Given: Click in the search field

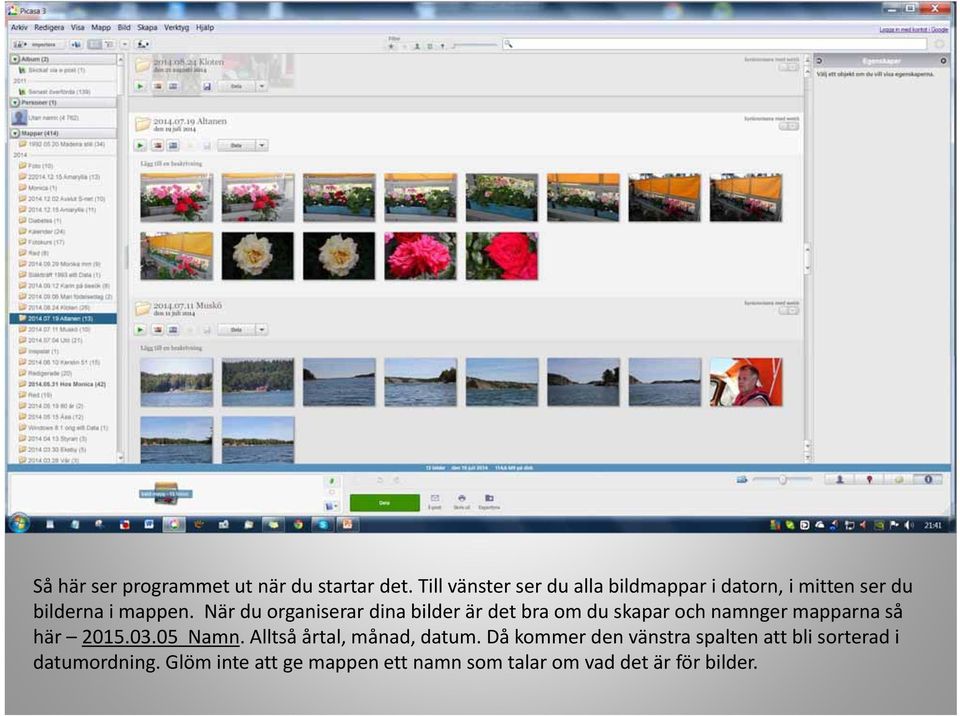Looking at the screenshot, I should coord(714,44).
